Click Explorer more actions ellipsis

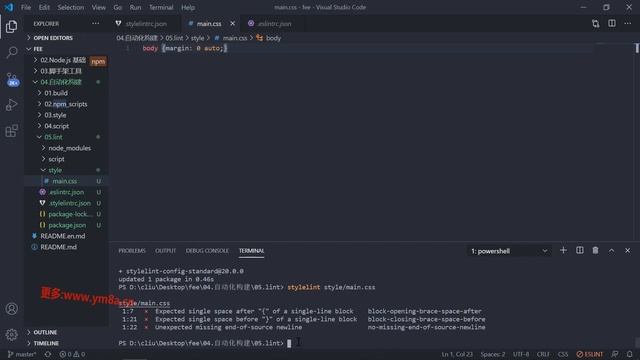pos(96,24)
